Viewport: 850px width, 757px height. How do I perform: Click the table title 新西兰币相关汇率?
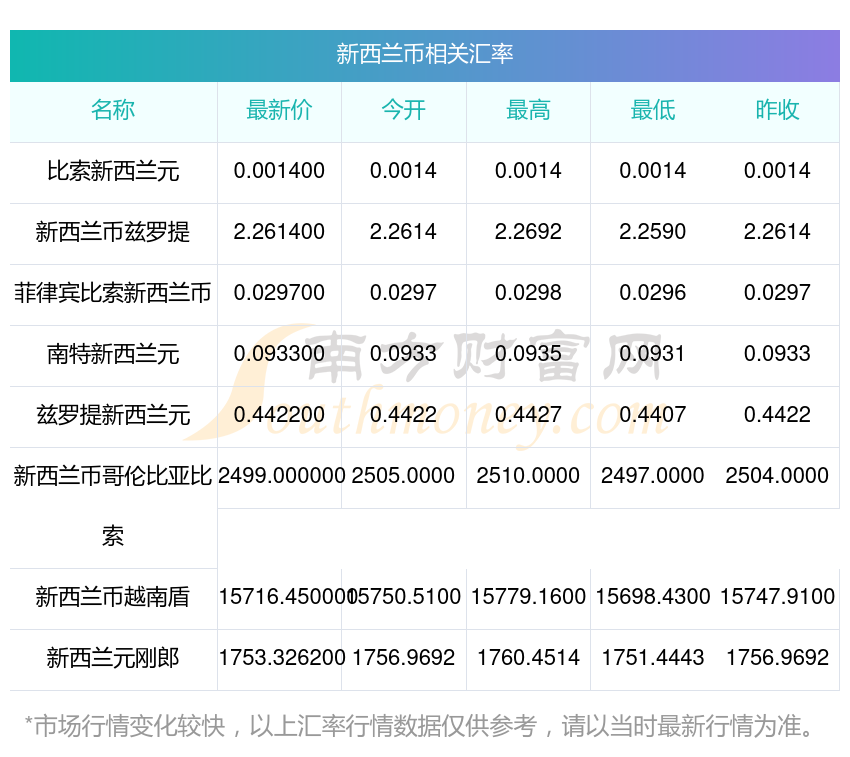tap(424, 54)
